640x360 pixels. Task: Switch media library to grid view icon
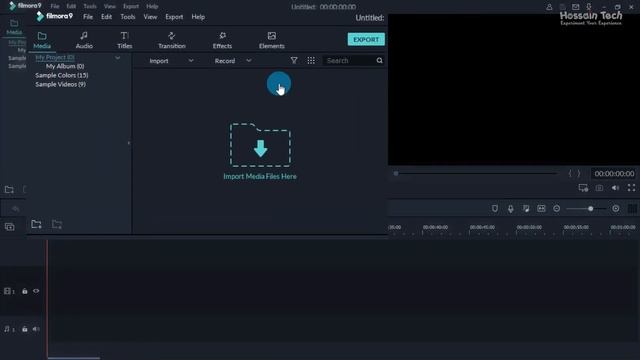311,60
